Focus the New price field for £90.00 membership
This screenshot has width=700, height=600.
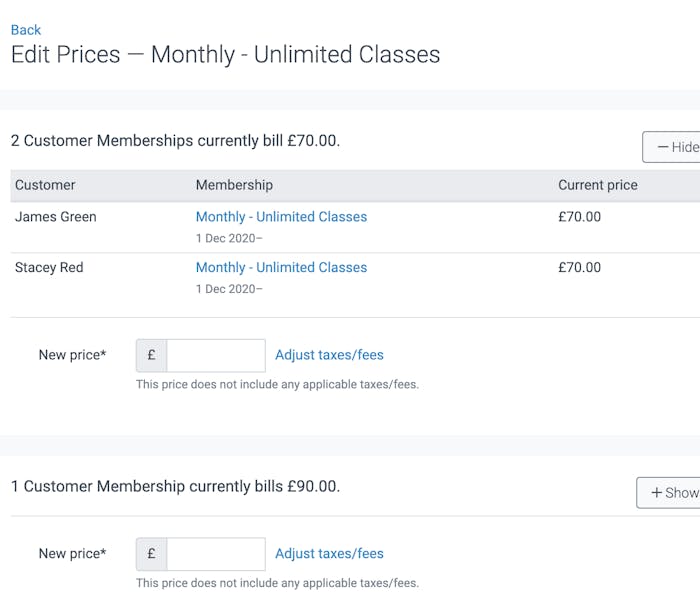pos(215,554)
